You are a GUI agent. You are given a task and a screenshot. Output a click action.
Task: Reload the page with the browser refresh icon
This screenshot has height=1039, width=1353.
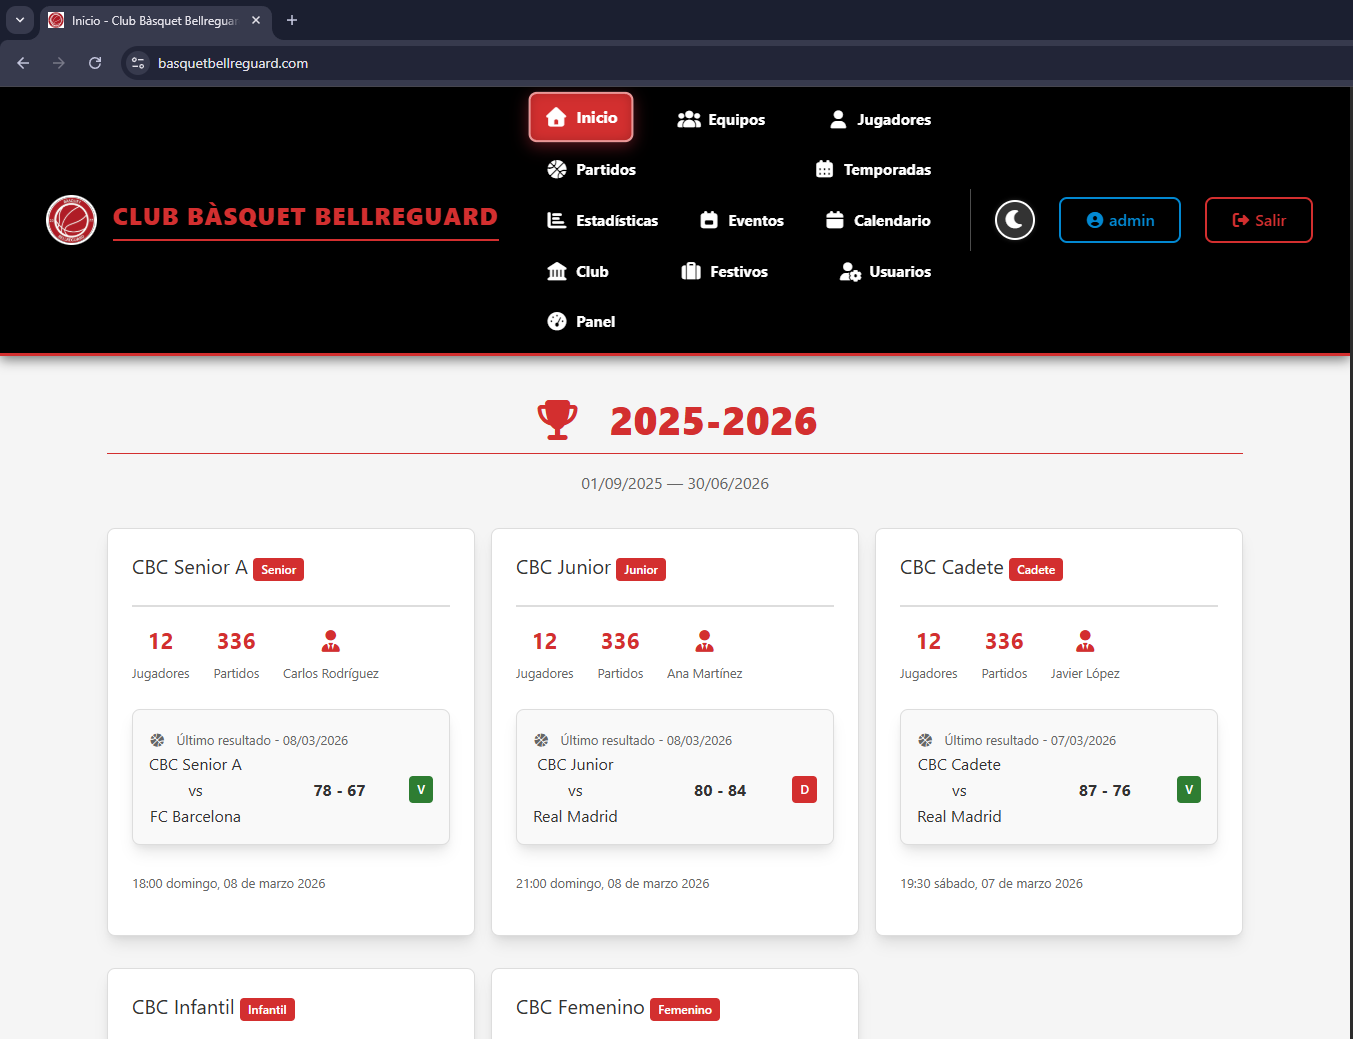click(95, 63)
